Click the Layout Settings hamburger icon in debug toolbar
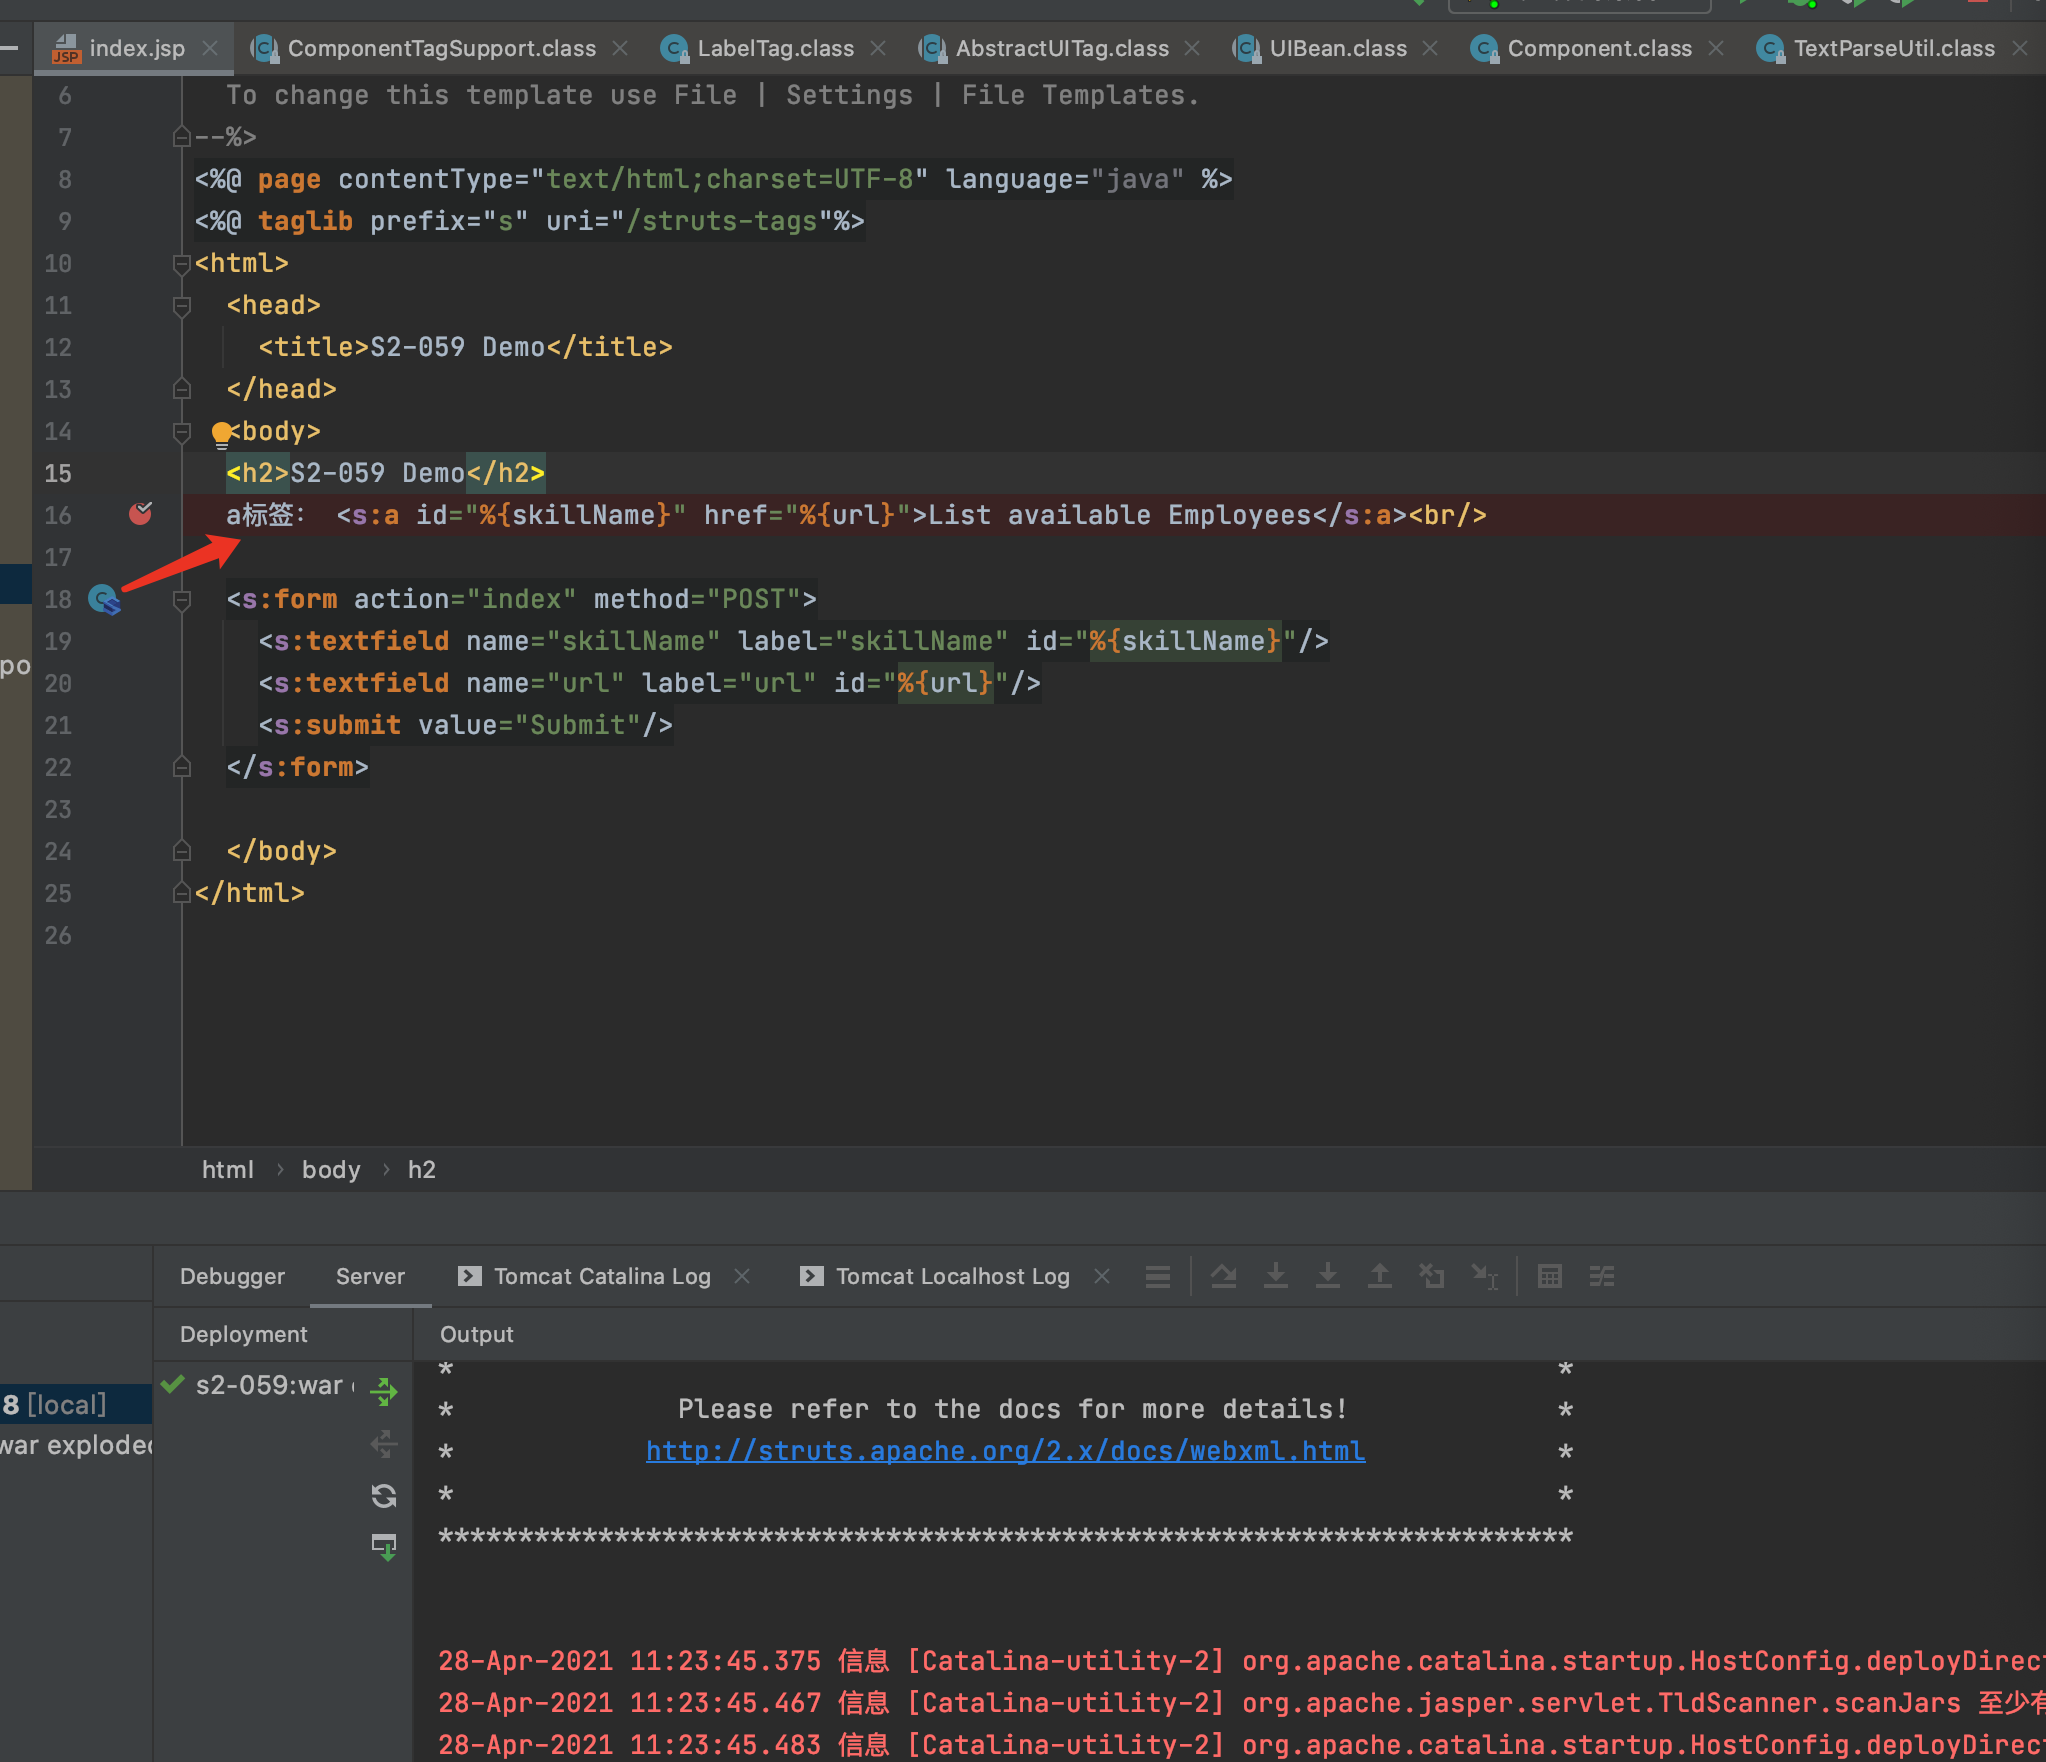Image resolution: width=2046 pixels, height=1762 pixels. coord(1158,1277)
